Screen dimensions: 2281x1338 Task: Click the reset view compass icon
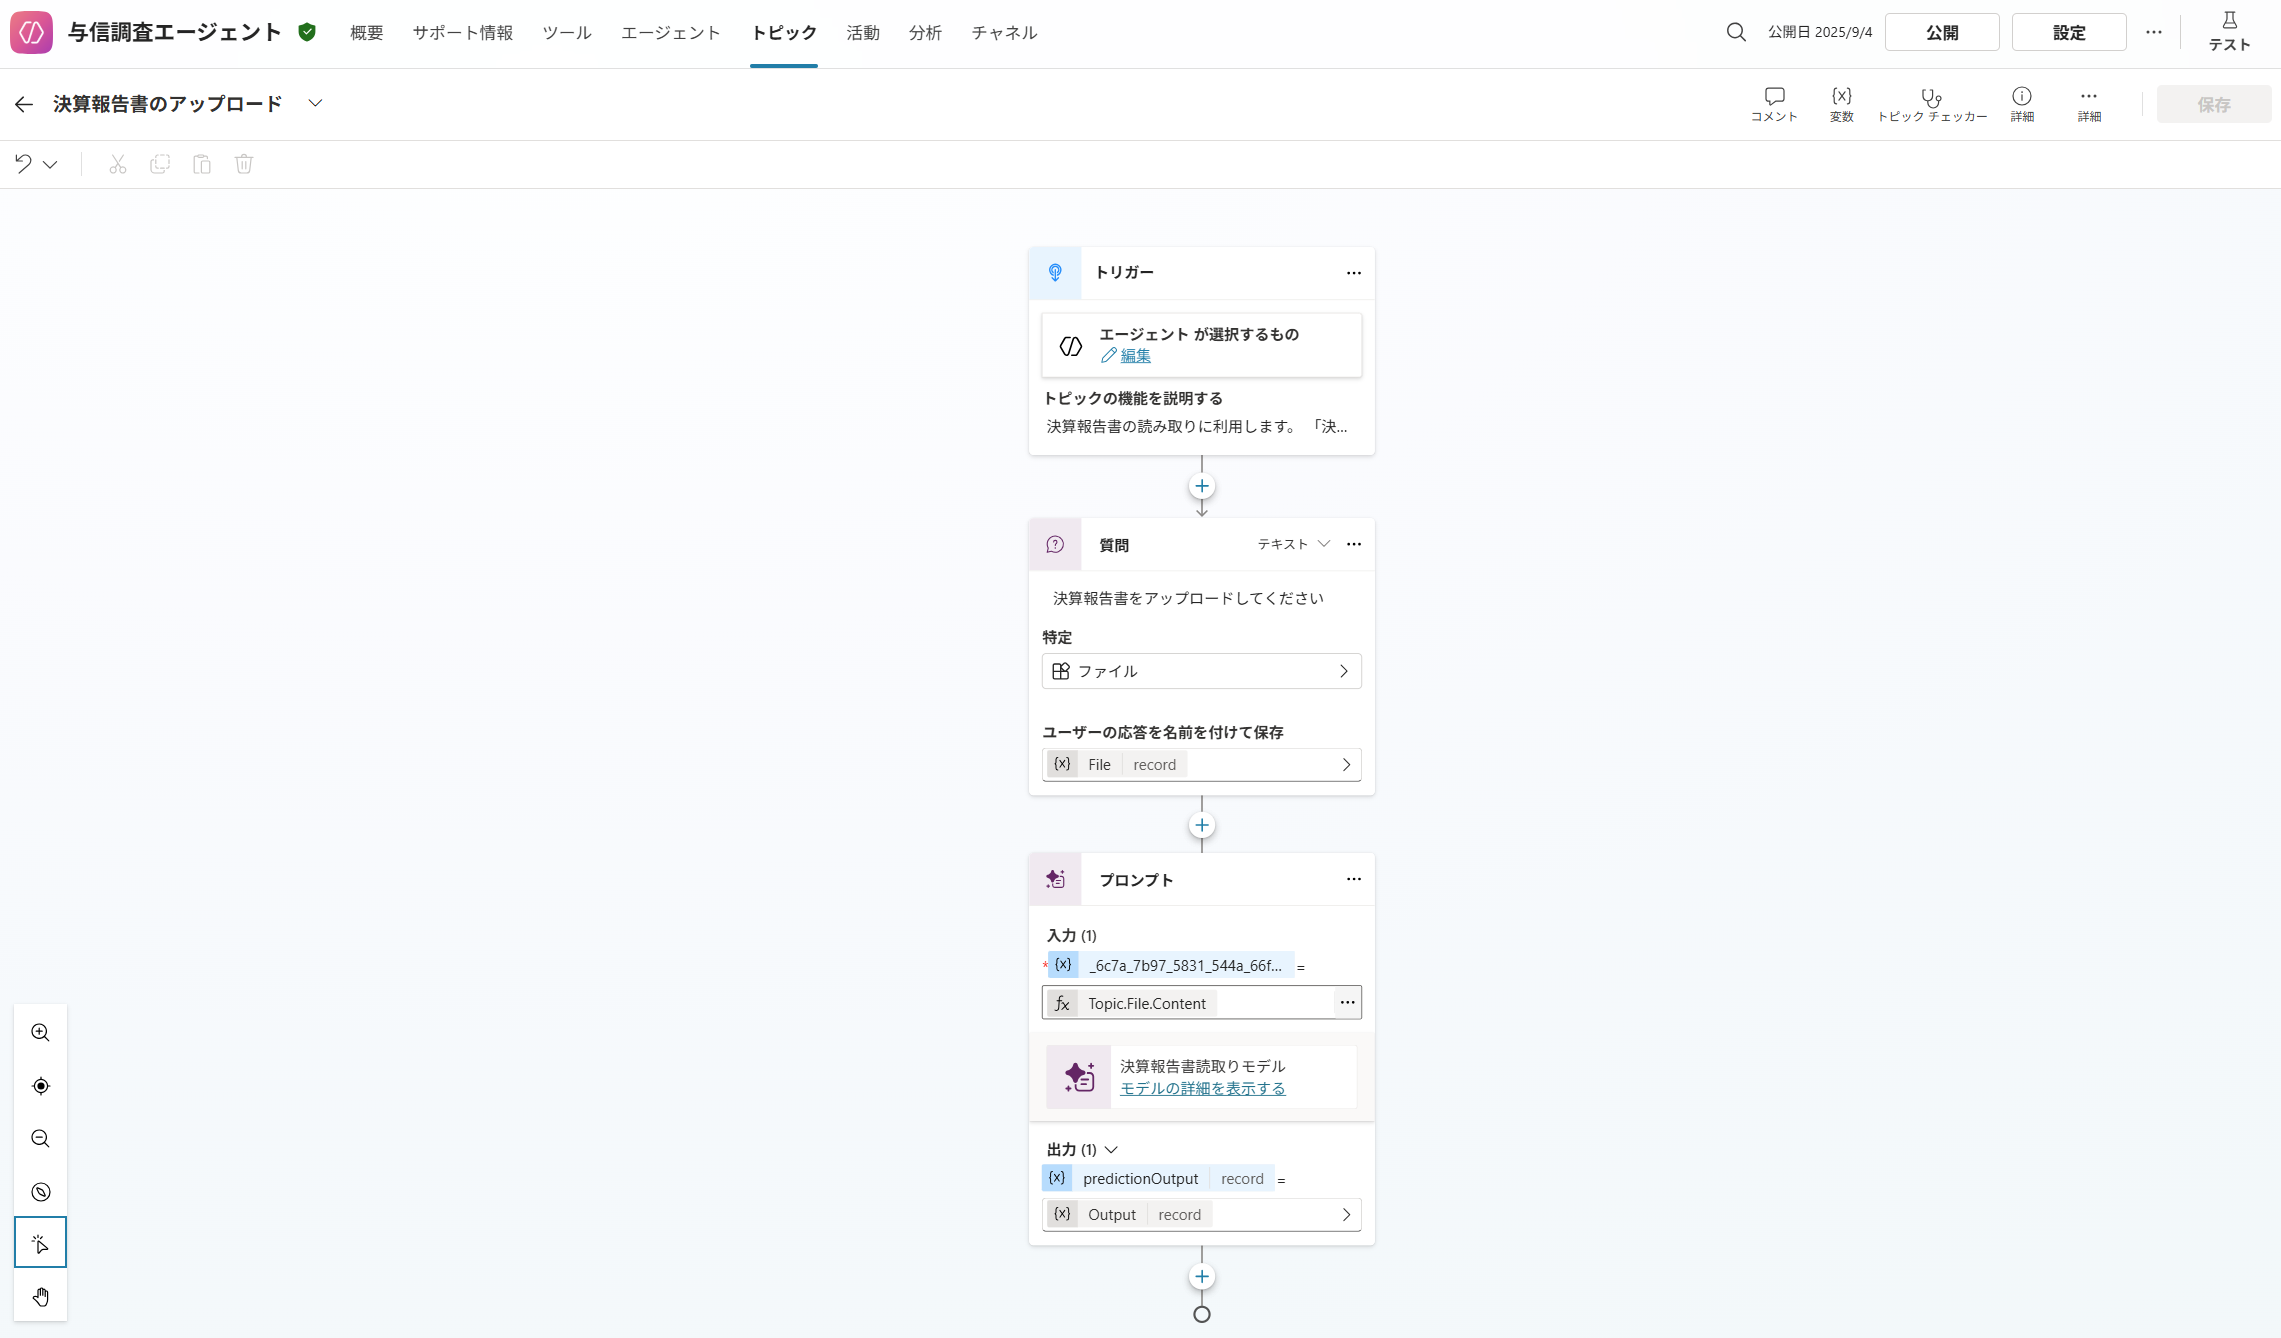pyautogui.click(x=40, y=1191)
